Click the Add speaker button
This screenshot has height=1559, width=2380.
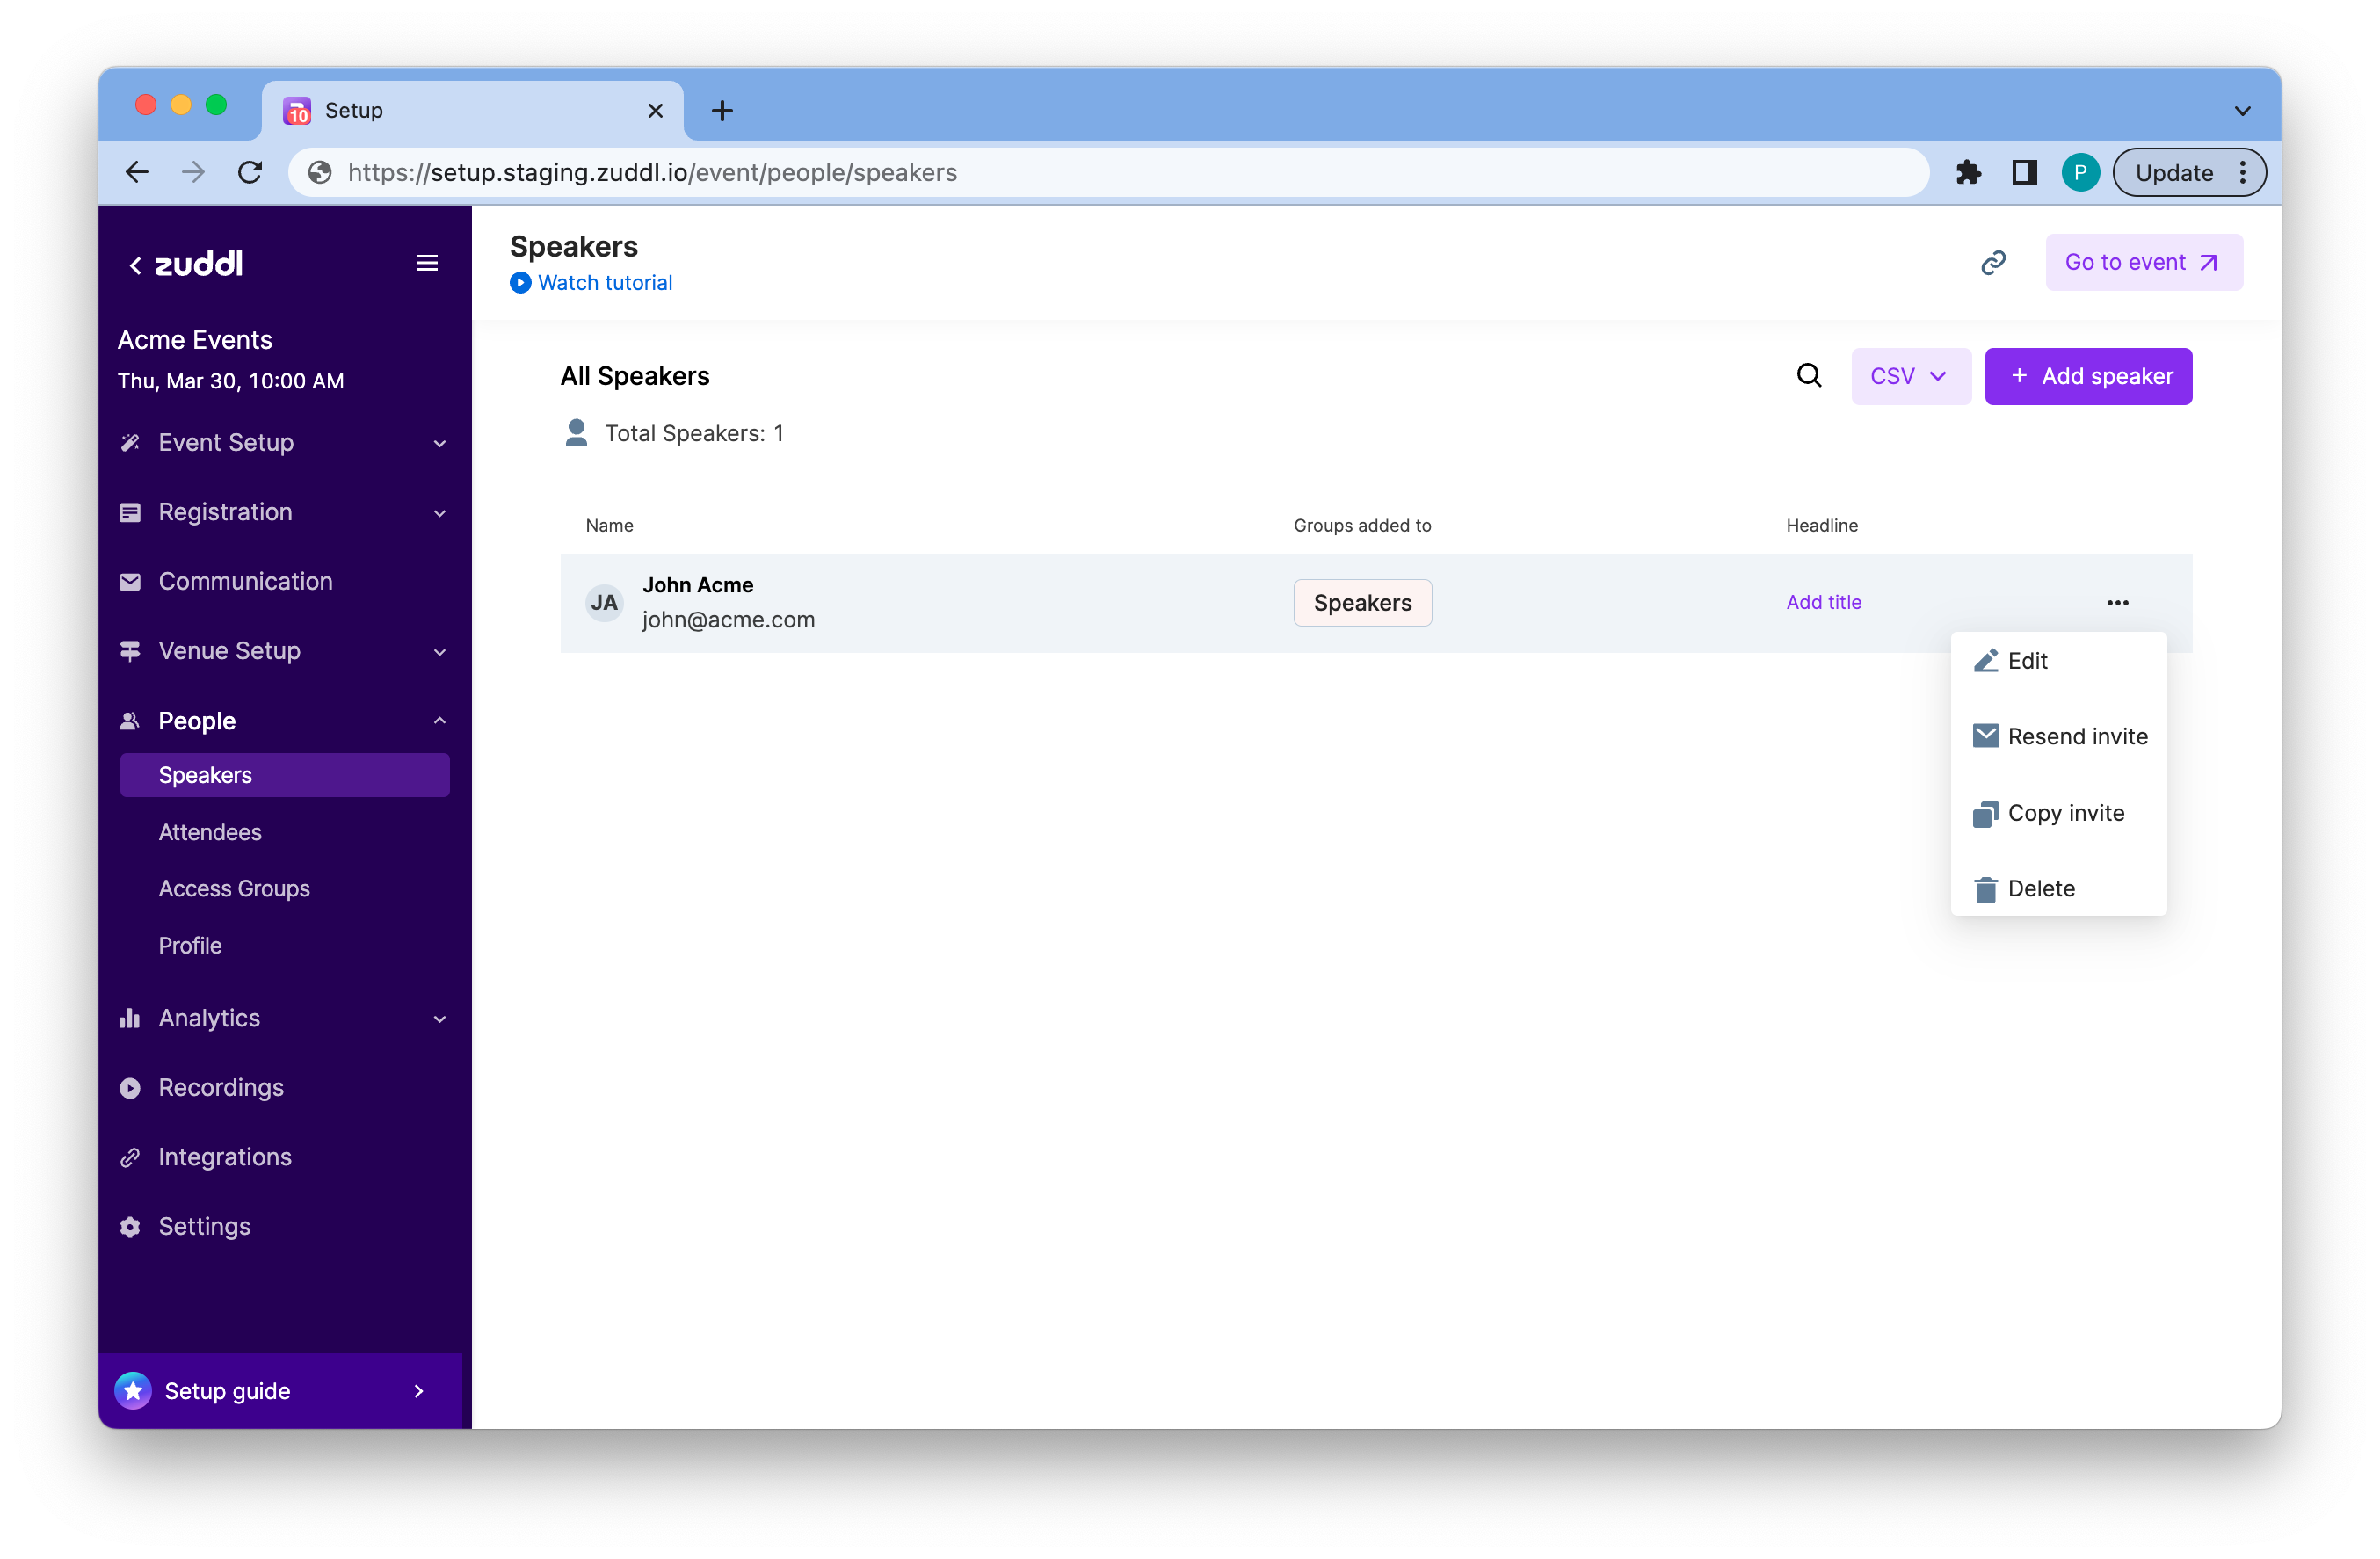tap(2088, 376)
